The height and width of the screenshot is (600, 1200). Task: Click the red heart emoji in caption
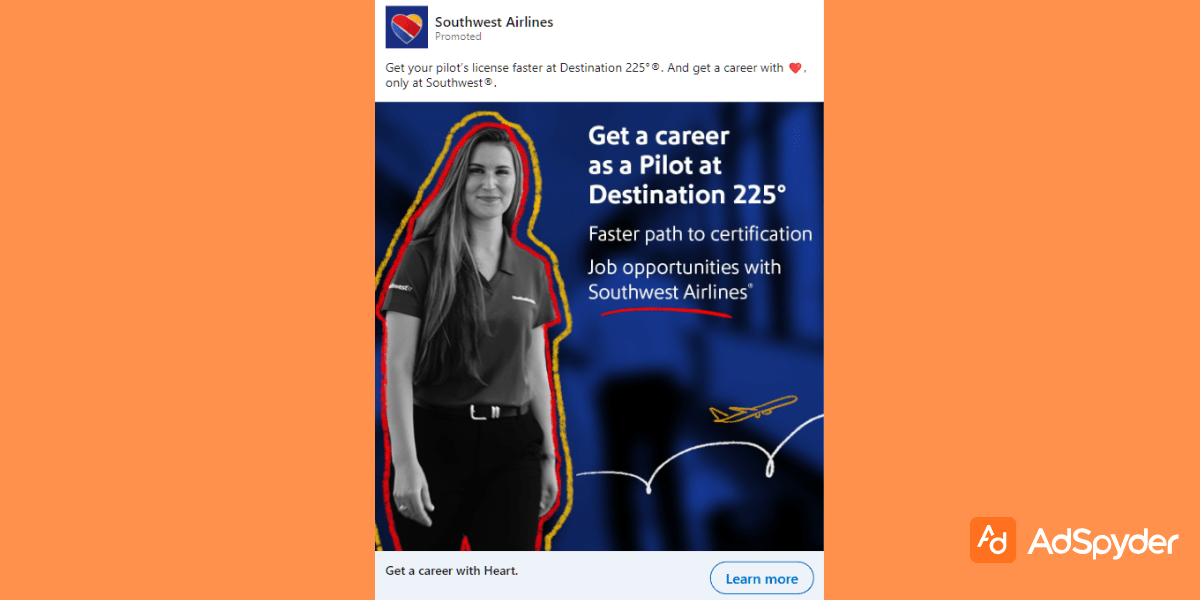(796, 68)
